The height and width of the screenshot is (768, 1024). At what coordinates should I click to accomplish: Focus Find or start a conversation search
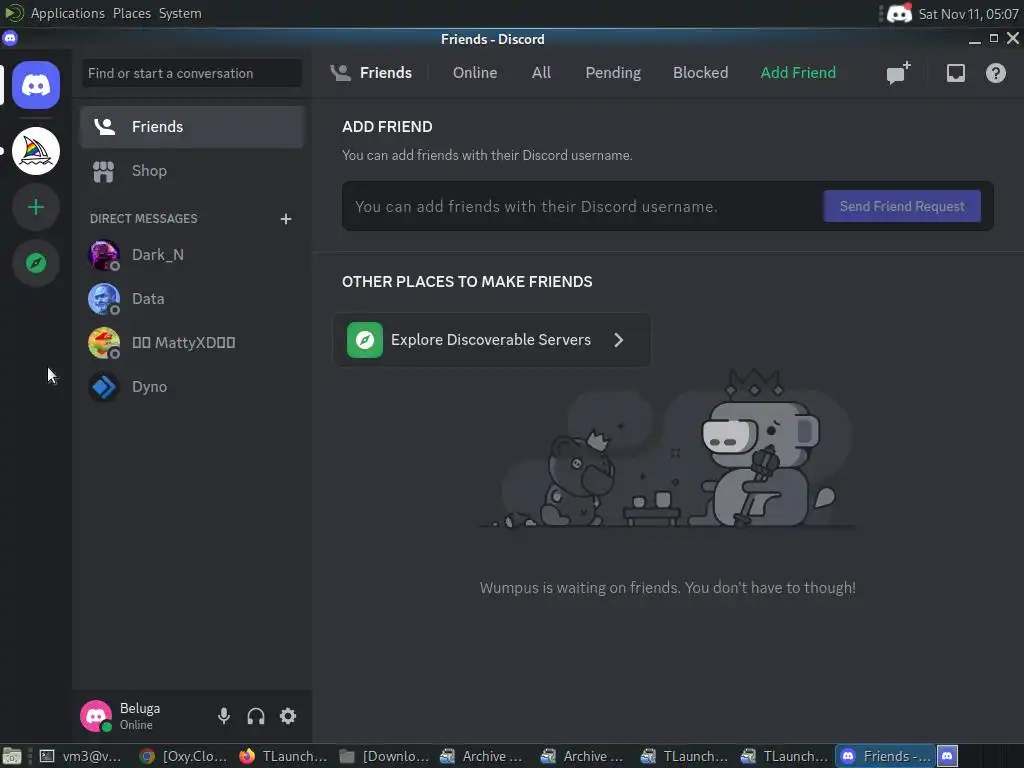tap(191, 73)
